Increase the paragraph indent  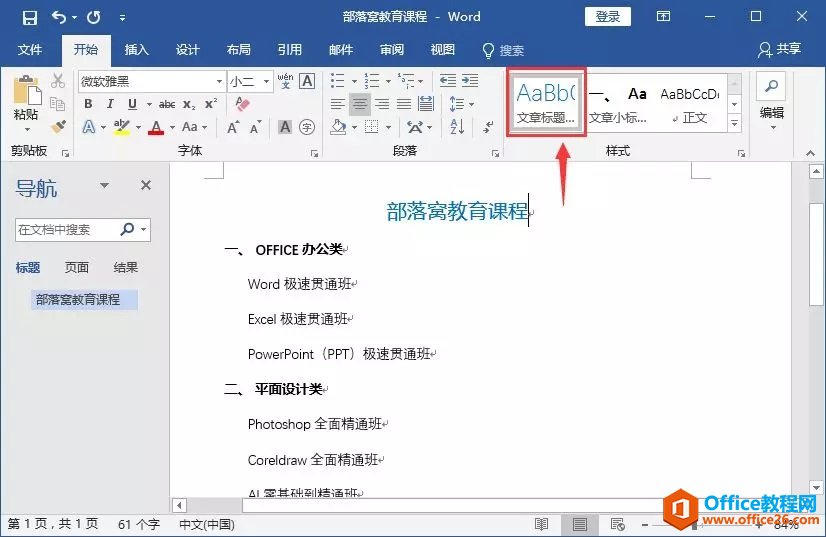[470, 81]
